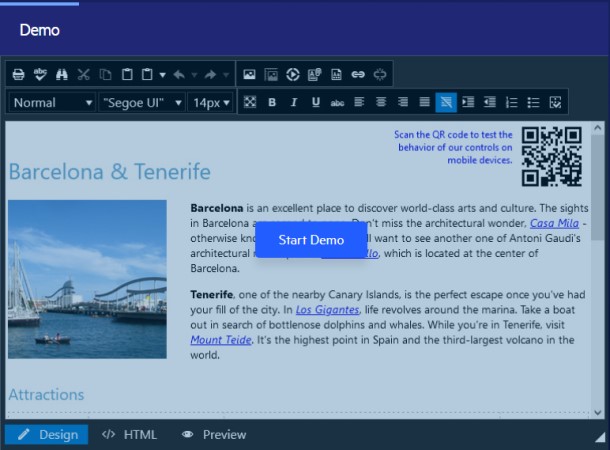Center align the text

(x=381, y=102)
